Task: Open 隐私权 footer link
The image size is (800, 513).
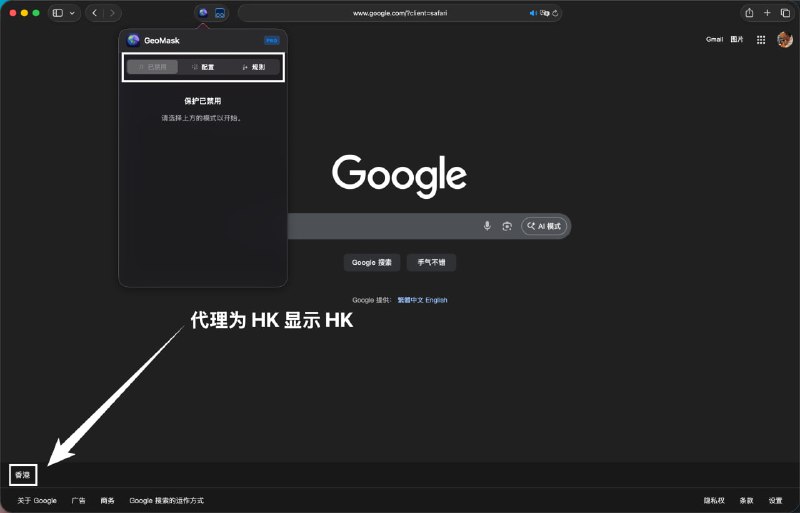Action: pos(714,501)
